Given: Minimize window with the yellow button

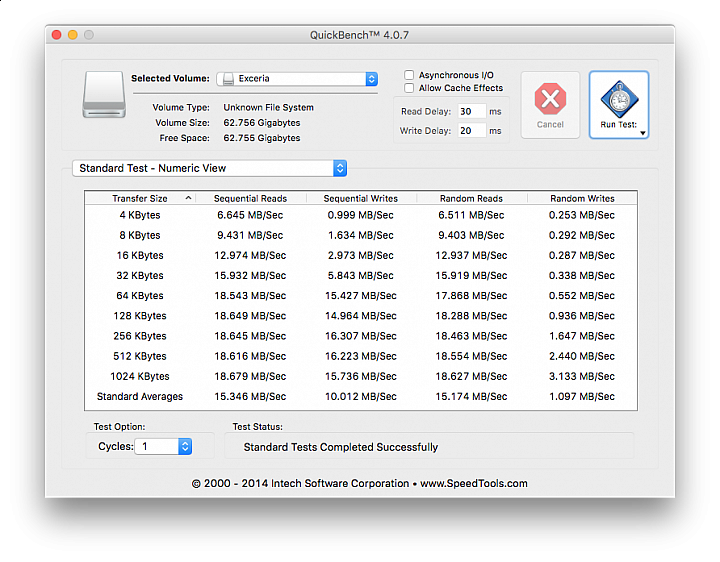Looking at the screenshot, I should pyautogui.click(x=73, y=35).
